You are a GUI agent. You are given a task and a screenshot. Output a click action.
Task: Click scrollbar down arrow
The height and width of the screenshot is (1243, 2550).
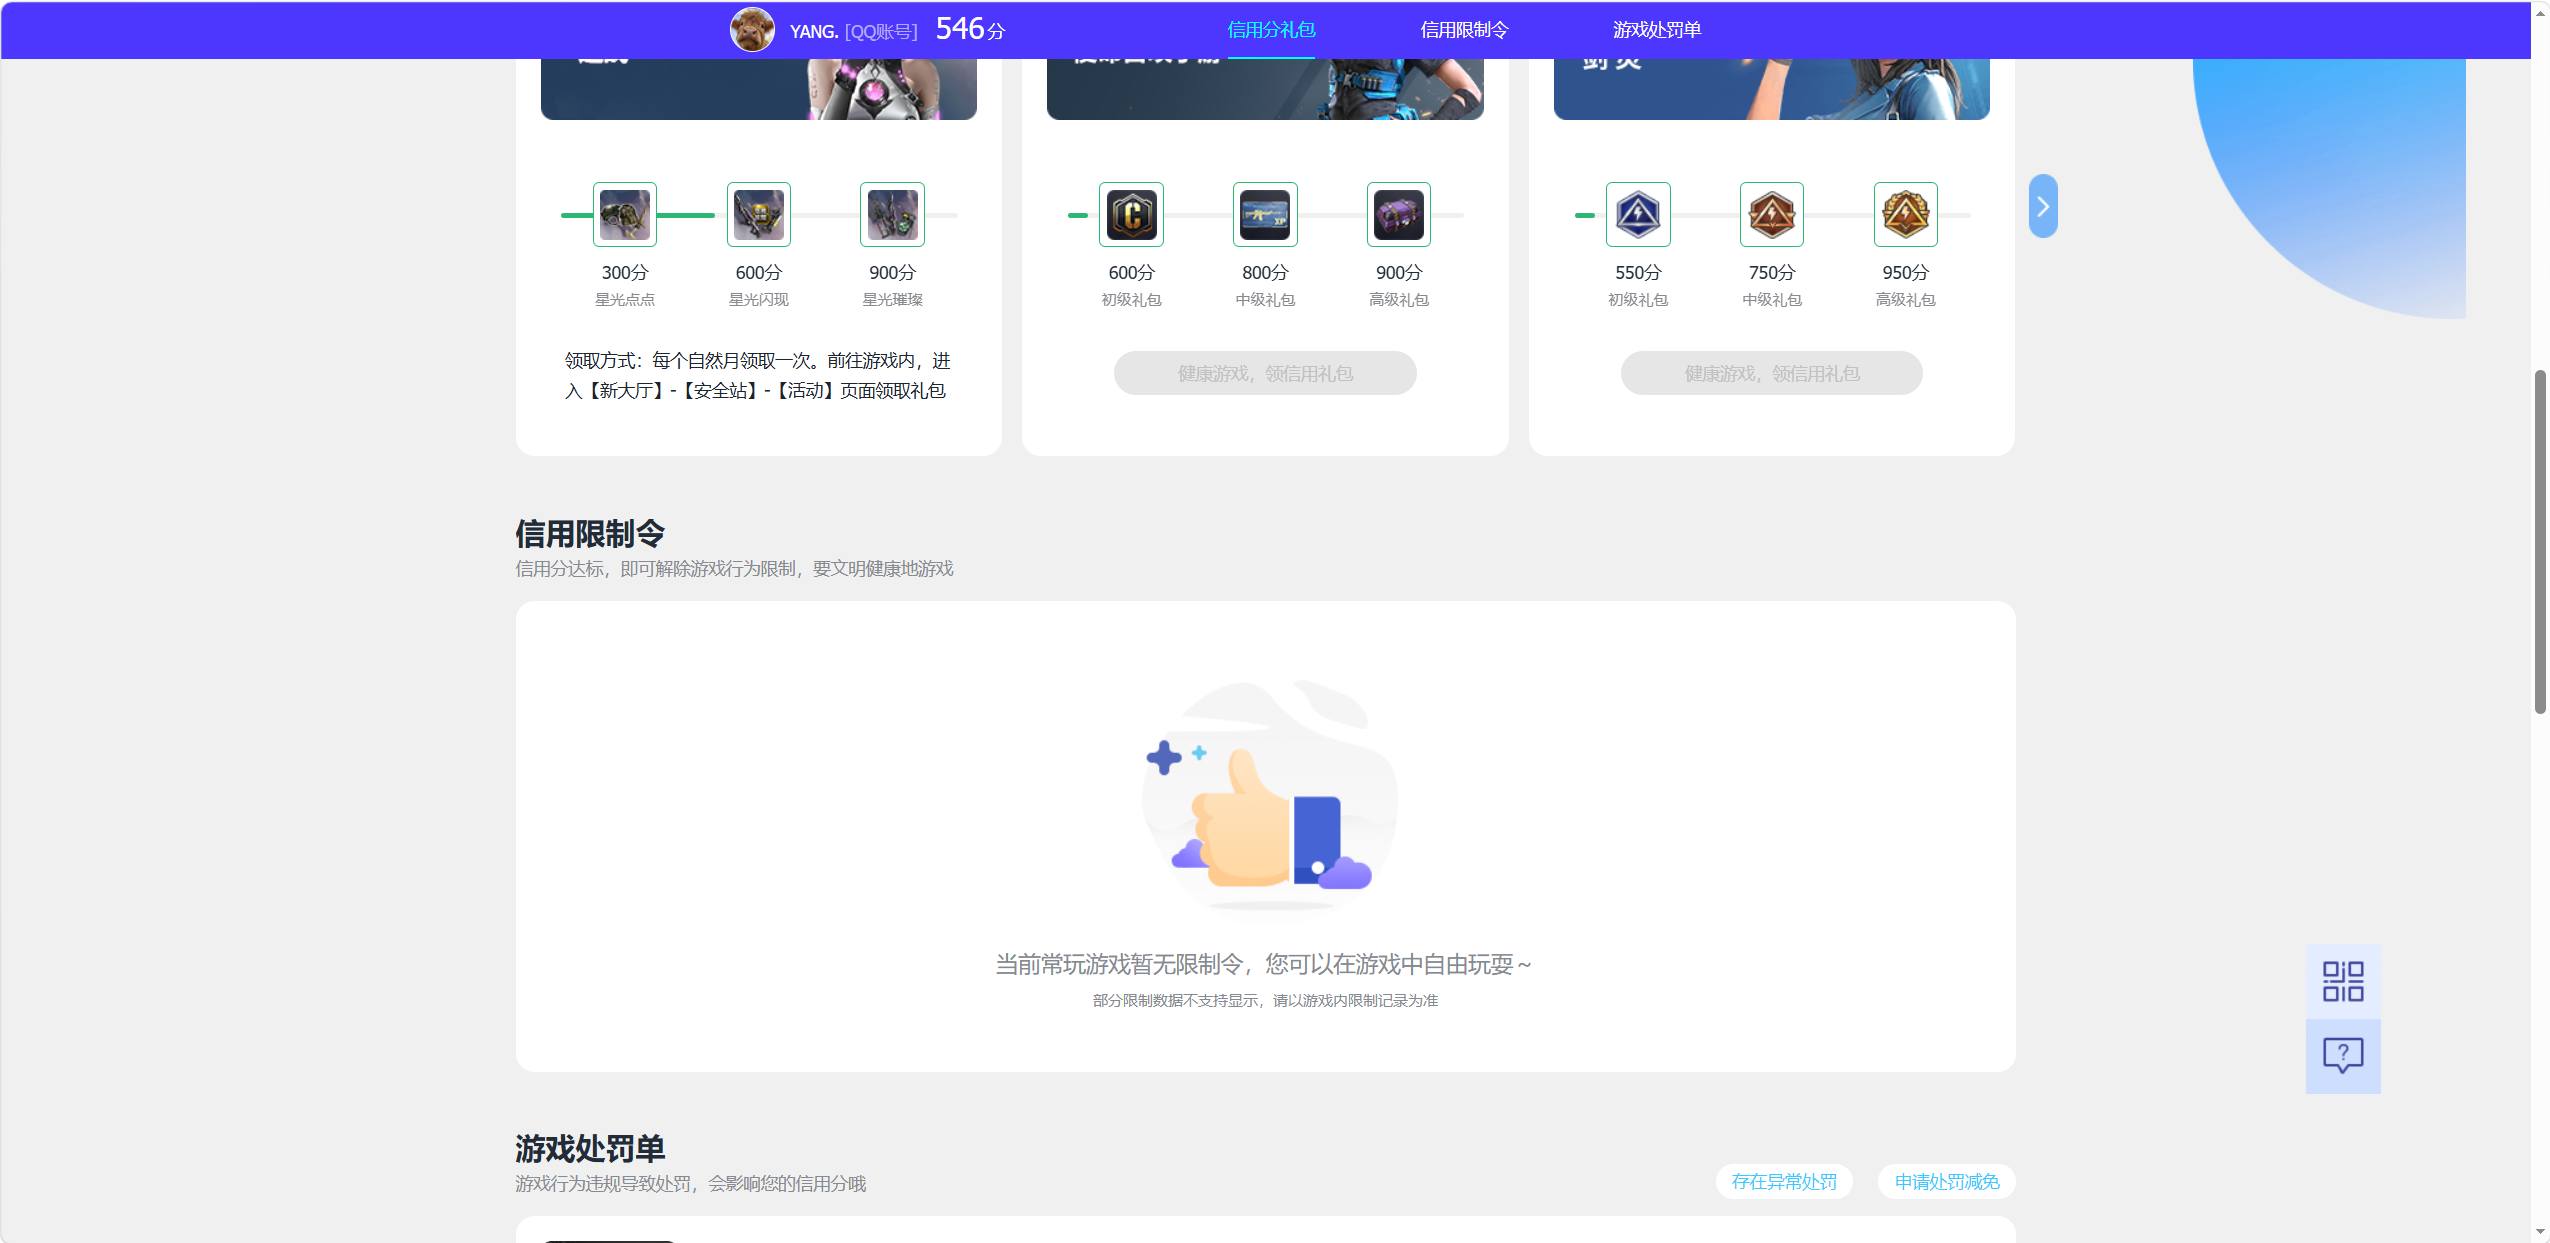click(x=2540, y=1232)
